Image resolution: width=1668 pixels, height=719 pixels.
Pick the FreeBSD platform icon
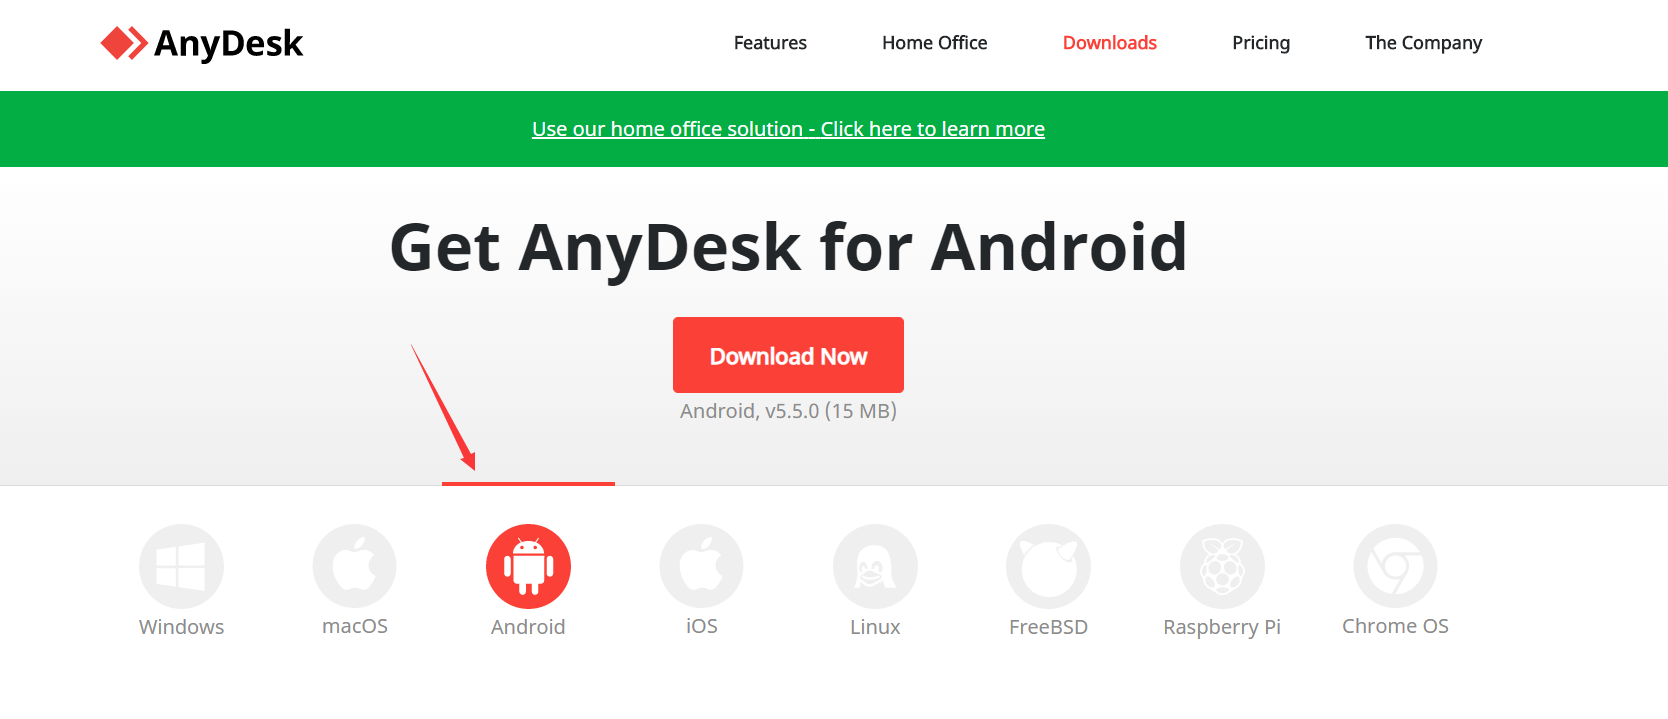tap(1048, 566)
